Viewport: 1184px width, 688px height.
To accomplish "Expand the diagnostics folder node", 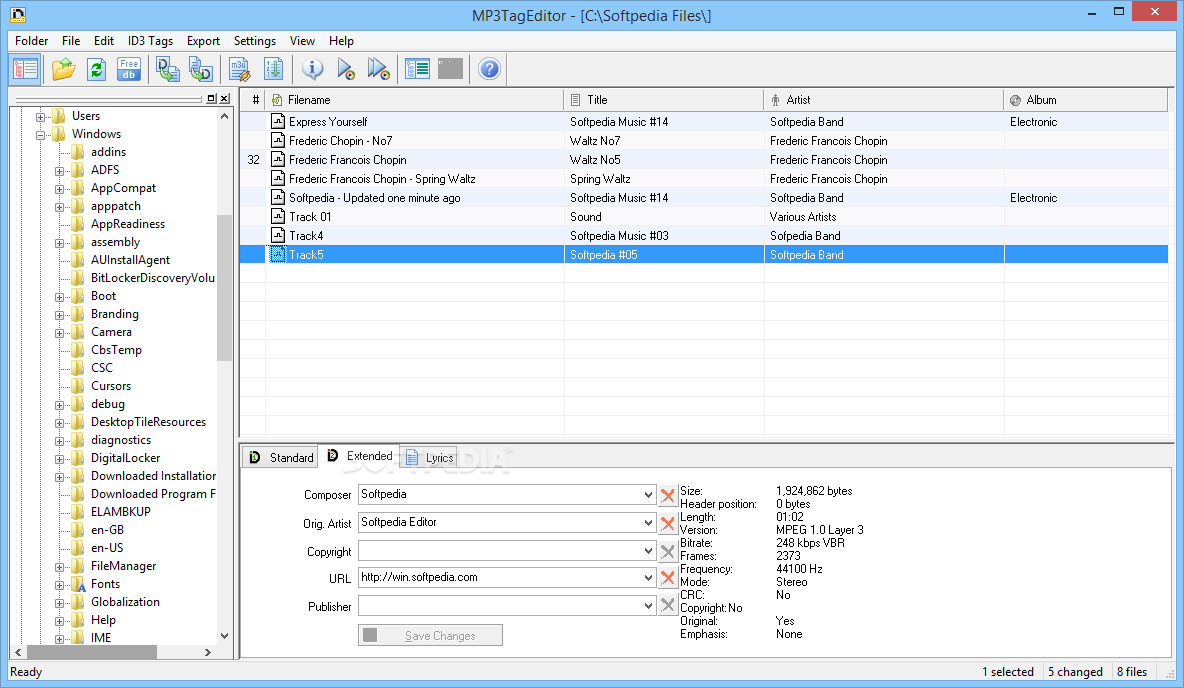I will pos(60,441).
